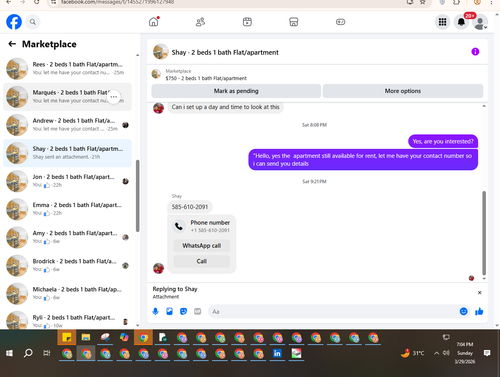Show hidden system tray icons
This screenshot has width=500, height=377.
436,353
